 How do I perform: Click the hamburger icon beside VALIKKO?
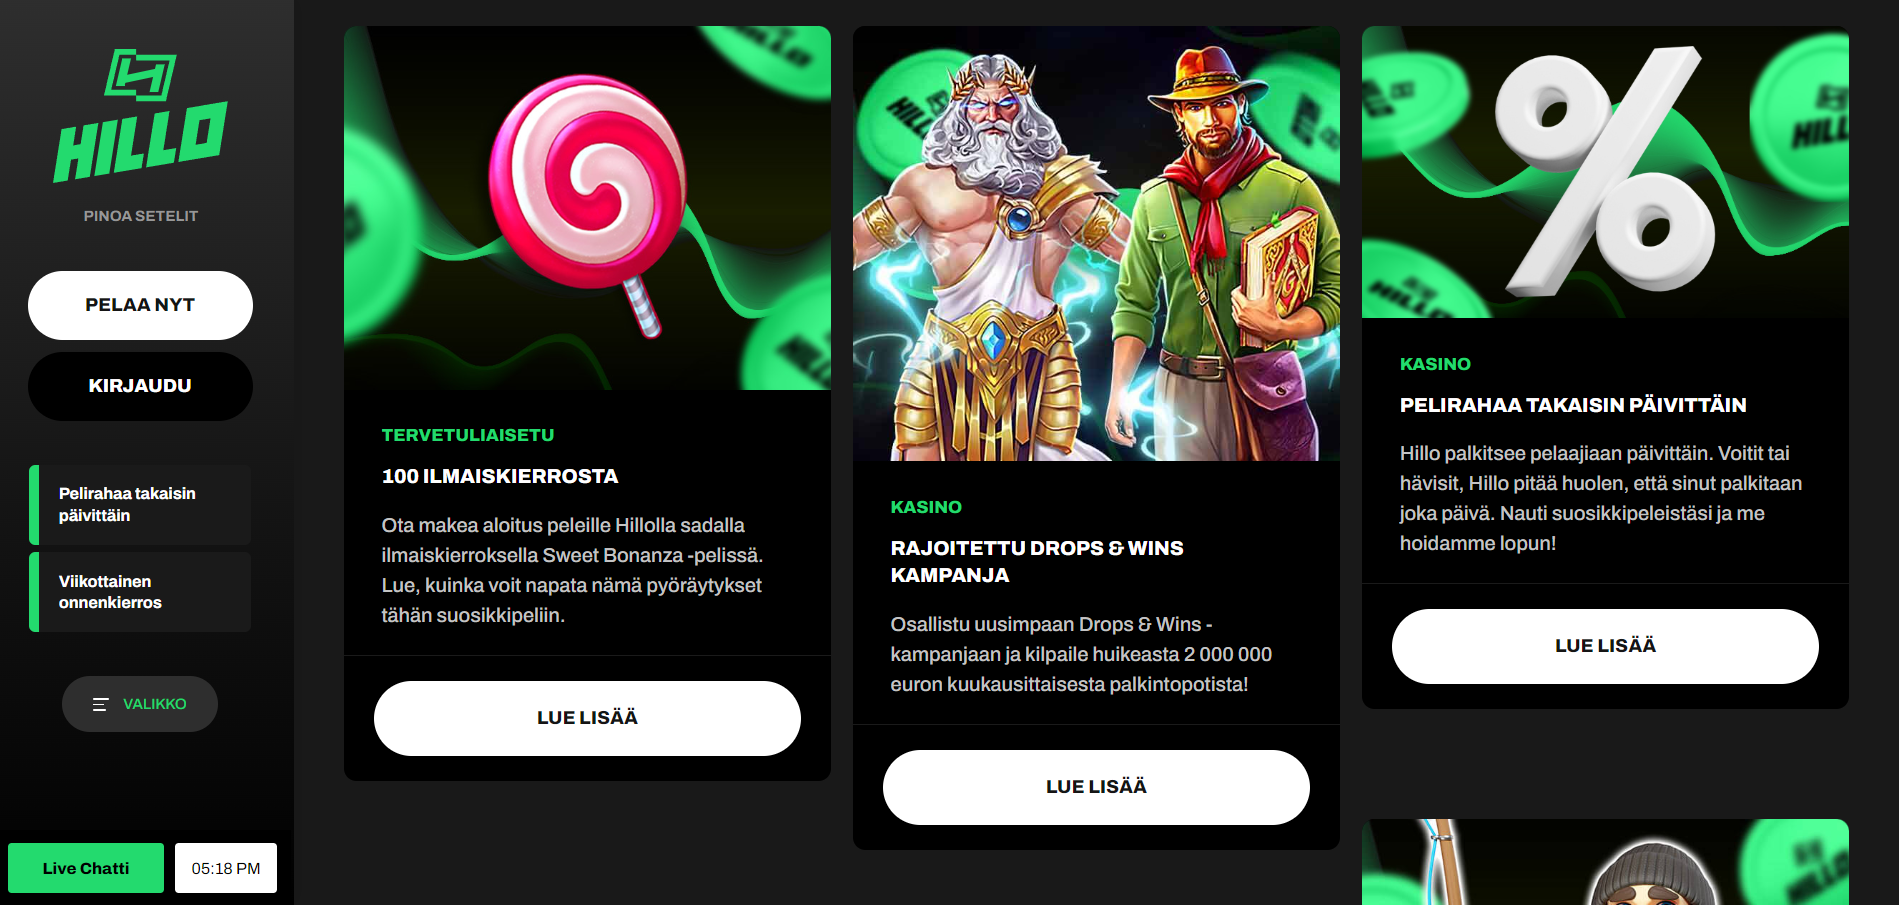[x=100, y=704]
